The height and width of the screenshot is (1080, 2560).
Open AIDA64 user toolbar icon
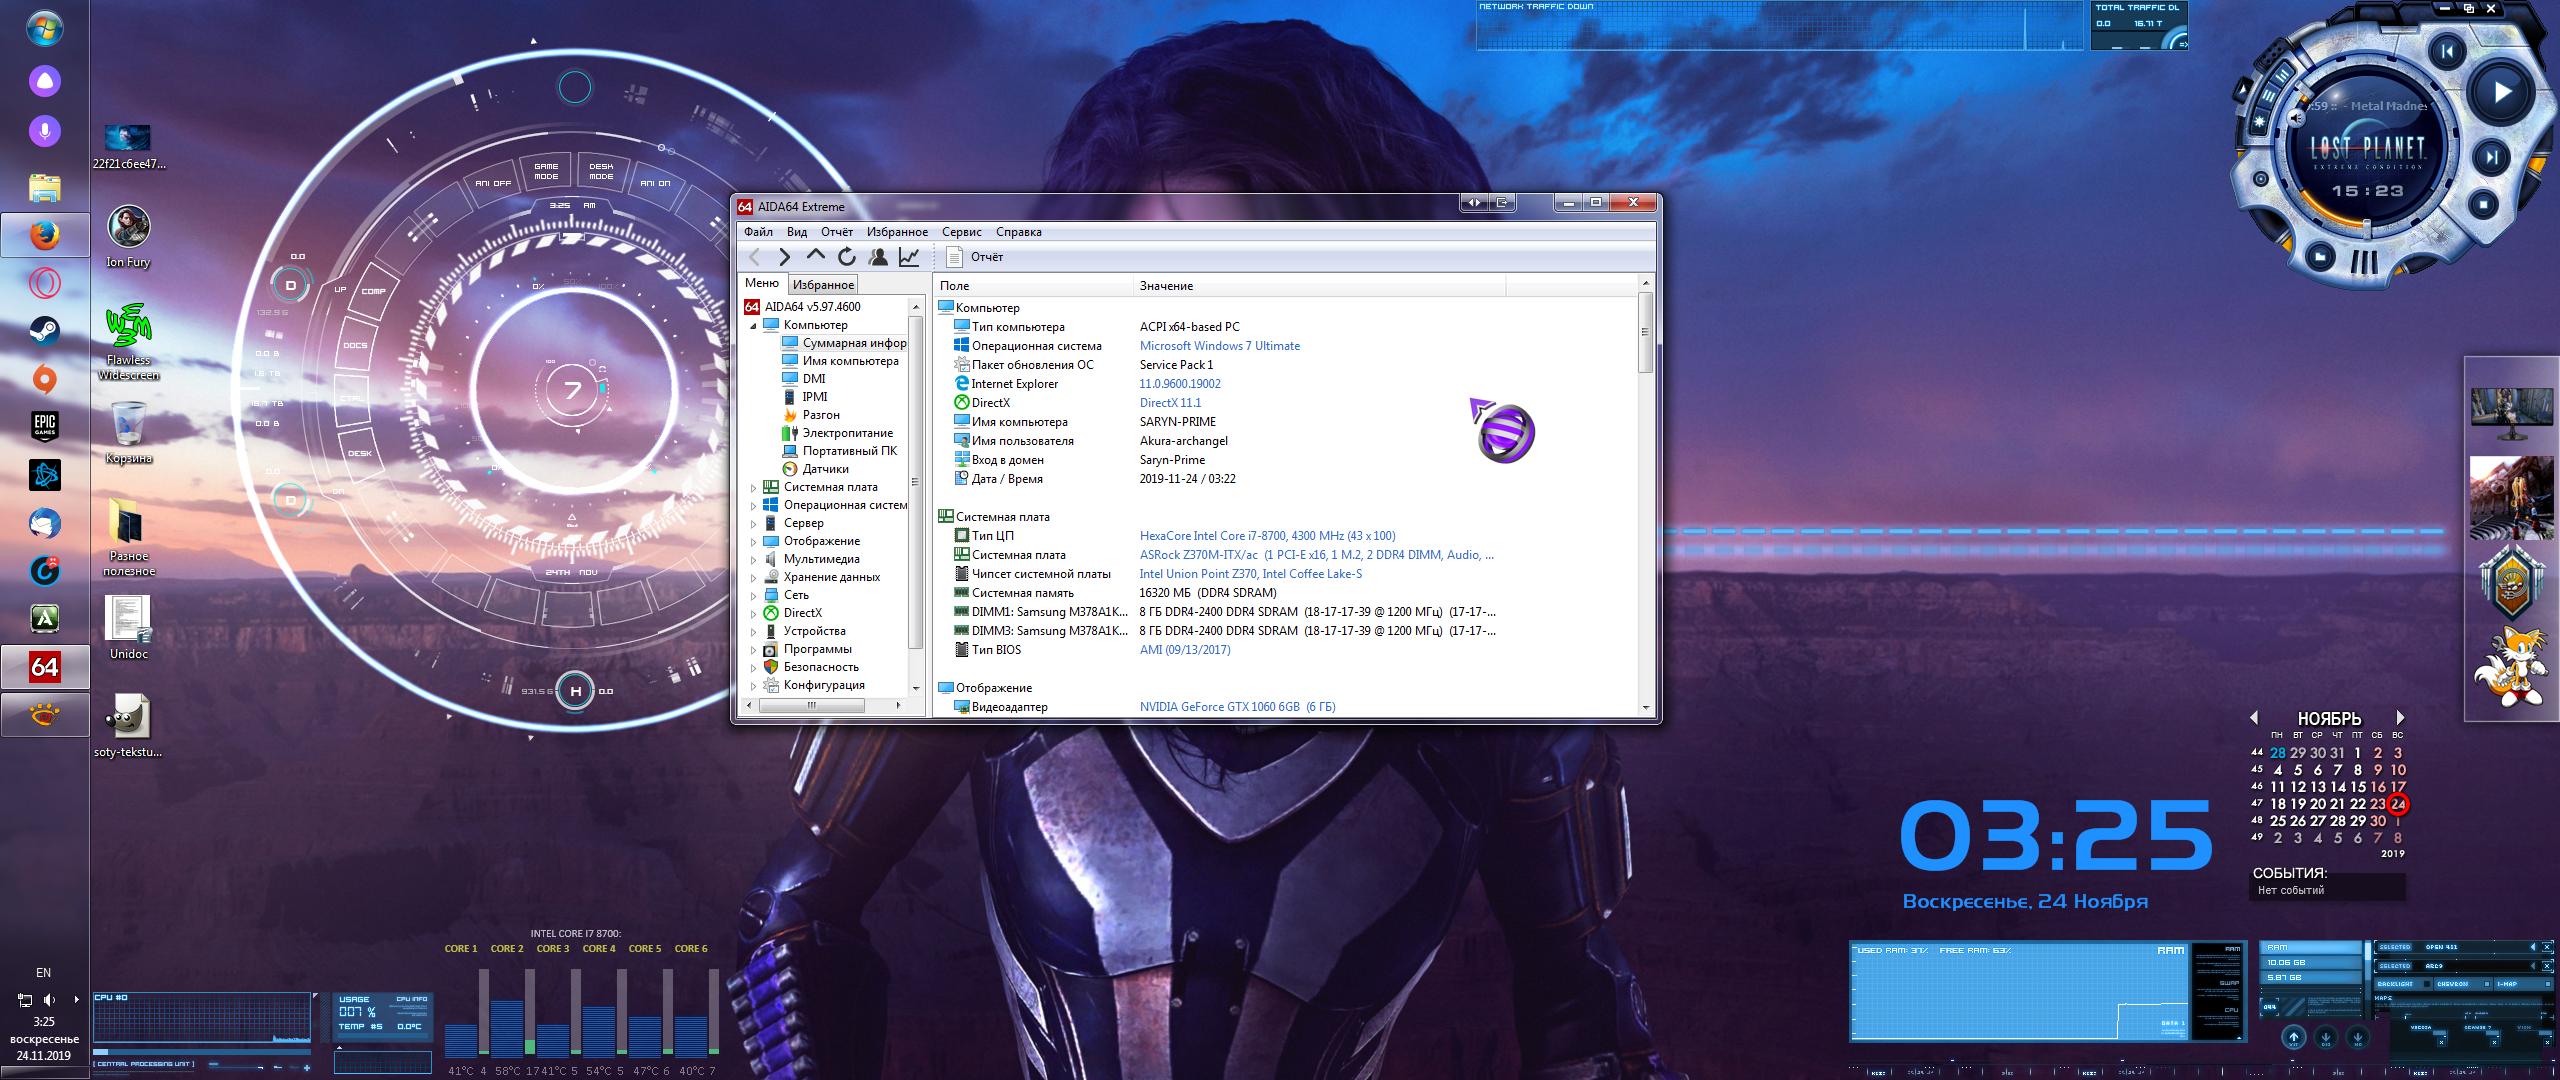pos(878,257)
